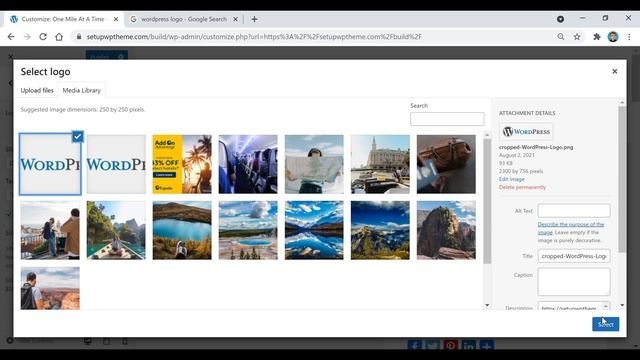This screenshot has width=640, height=360.
Task: Select the vintage car and building thumbnail
Action: point(380,164)
